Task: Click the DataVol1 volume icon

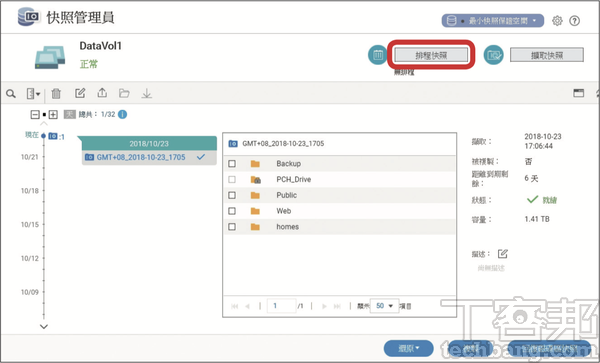Action: point(50,57)
